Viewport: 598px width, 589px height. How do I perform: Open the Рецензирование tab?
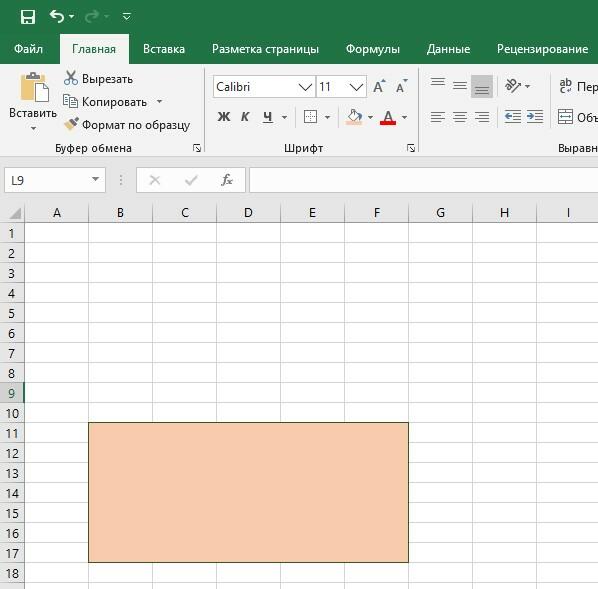pos(542,49)
